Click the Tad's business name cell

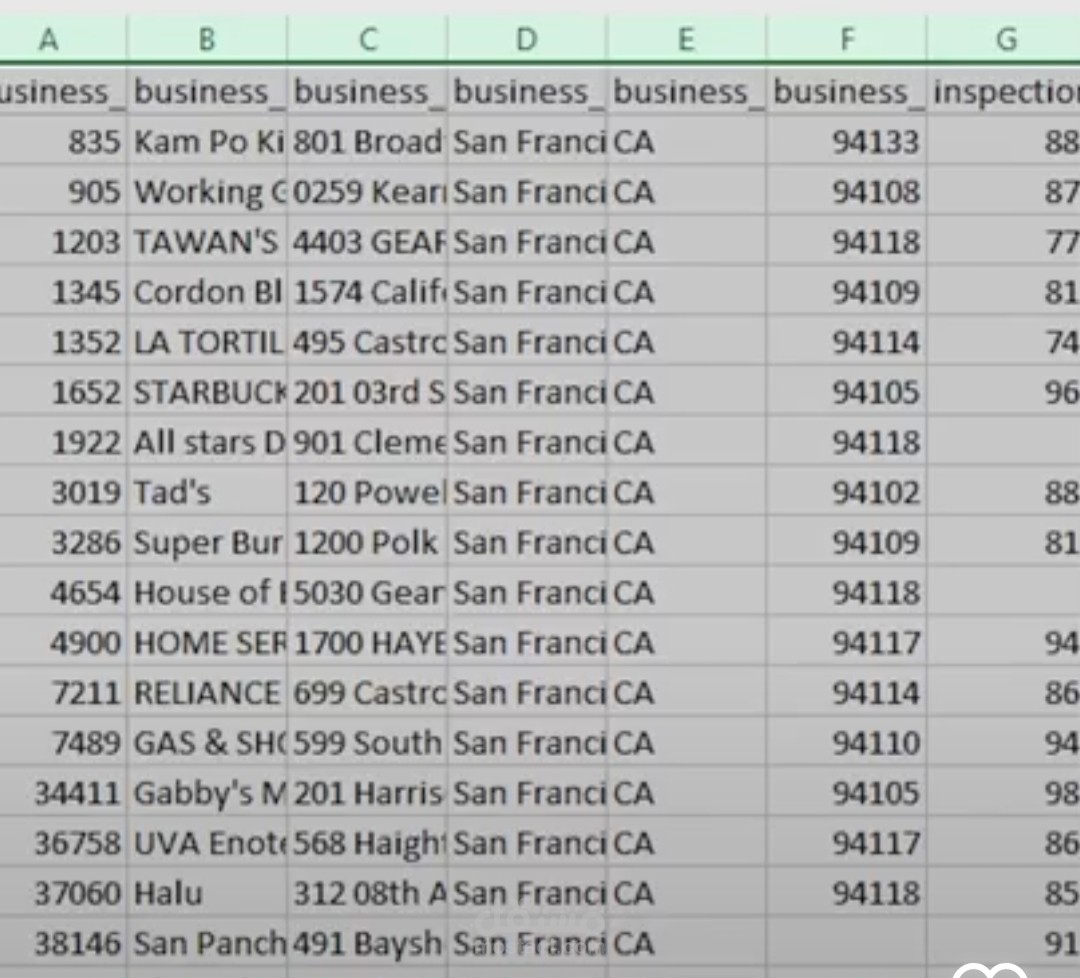point(206,492)
